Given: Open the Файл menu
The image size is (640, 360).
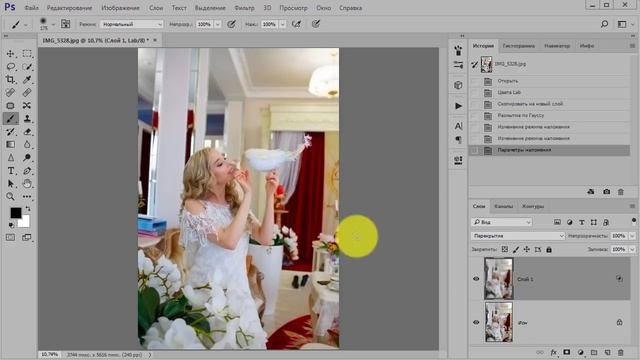Looking at the screenshot, I should point(31,8).
